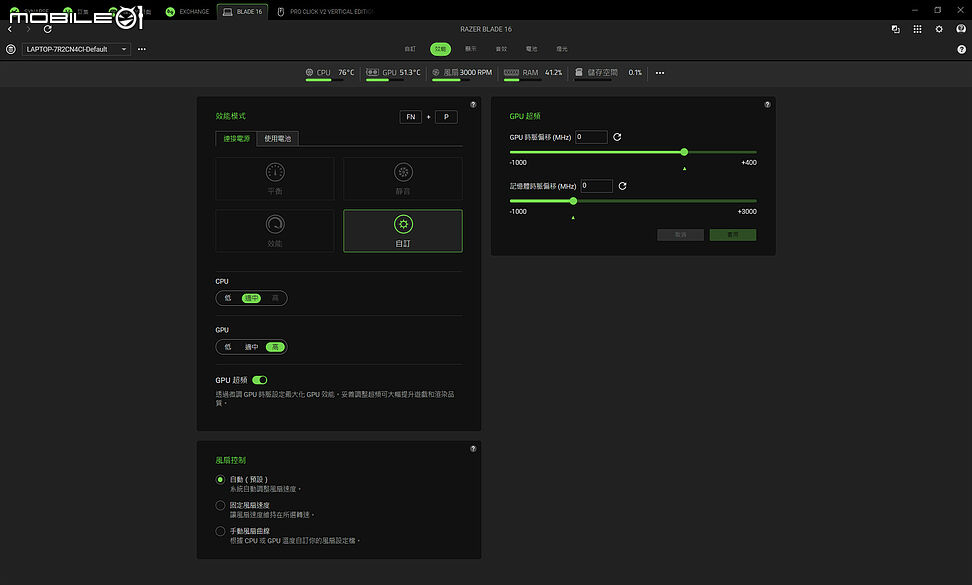Open the 音效 section in top navigation
This screenshot has height=585, width=972.
pyautogui.click(x=501, y=49)
